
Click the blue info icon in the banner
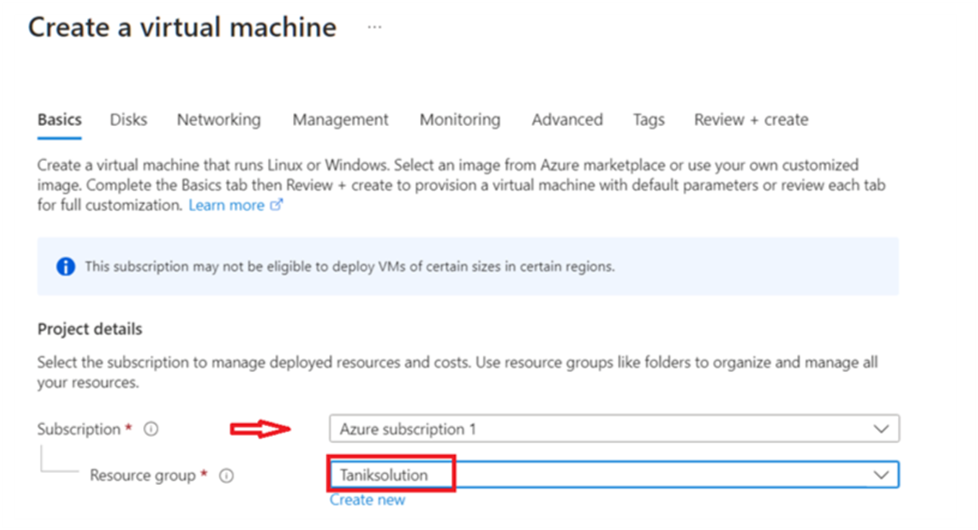66,267
